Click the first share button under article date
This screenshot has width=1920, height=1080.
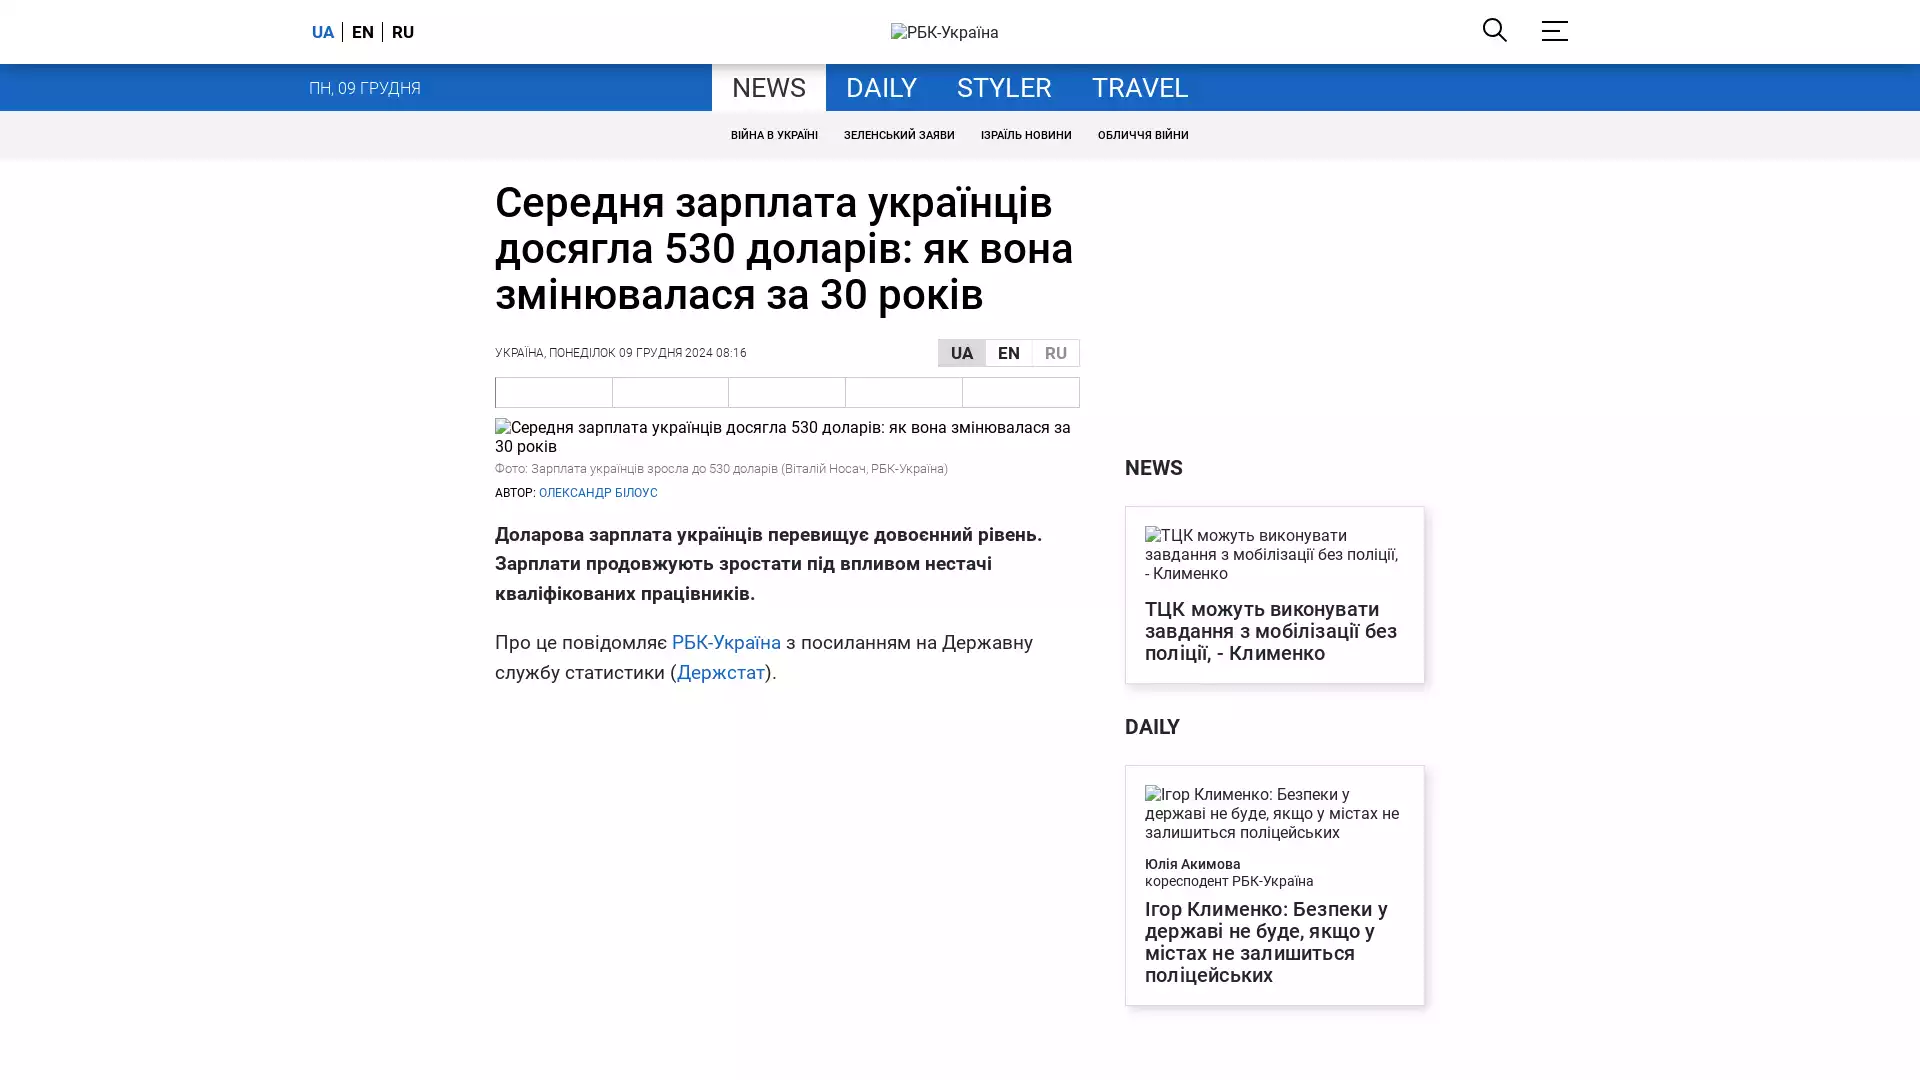(554, 392)
